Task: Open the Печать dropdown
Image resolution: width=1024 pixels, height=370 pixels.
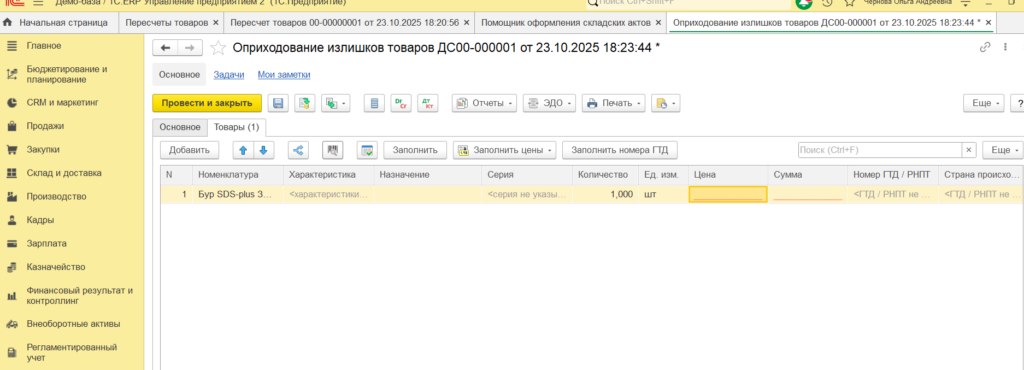Action: pos(613,103)
